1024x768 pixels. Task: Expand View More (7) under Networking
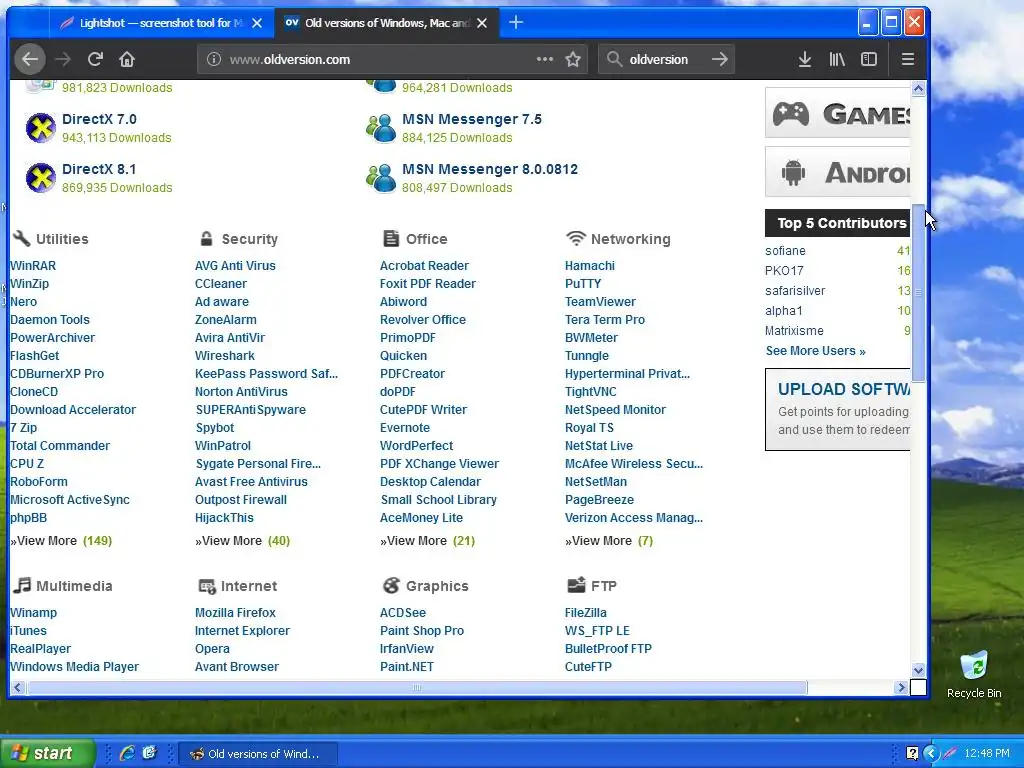[609, 541]
